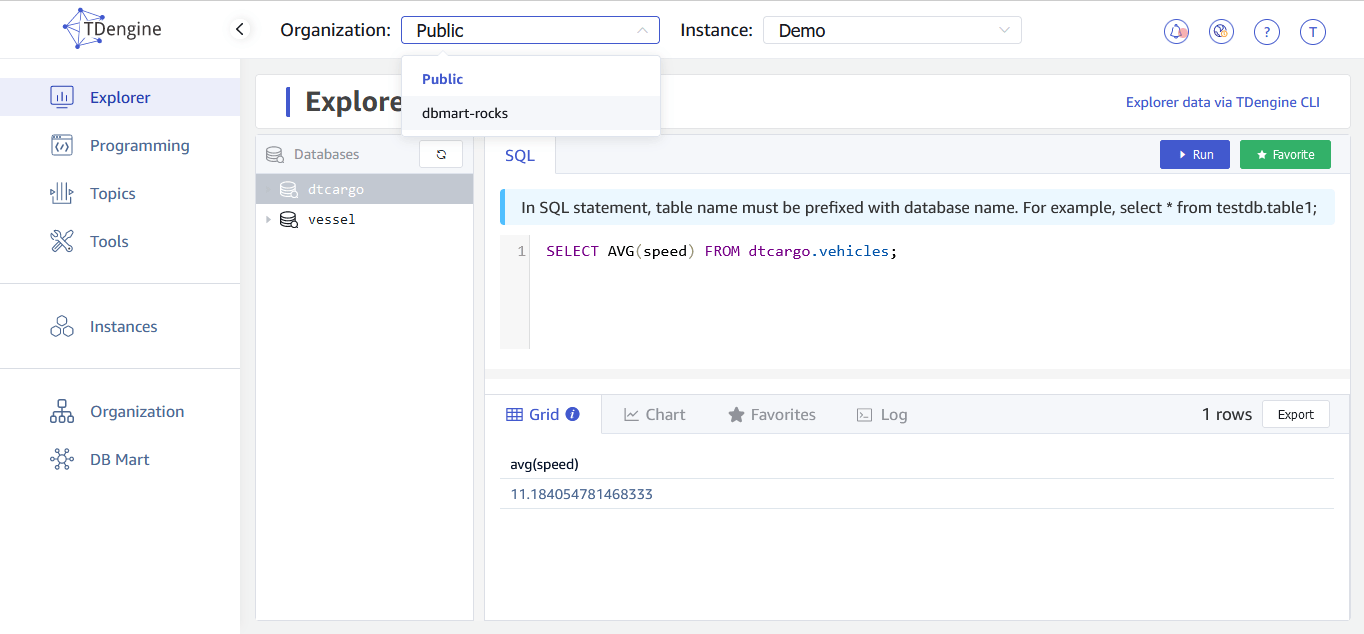Open the help question mark icon

pyautogui.click(x=1267, y=31)
